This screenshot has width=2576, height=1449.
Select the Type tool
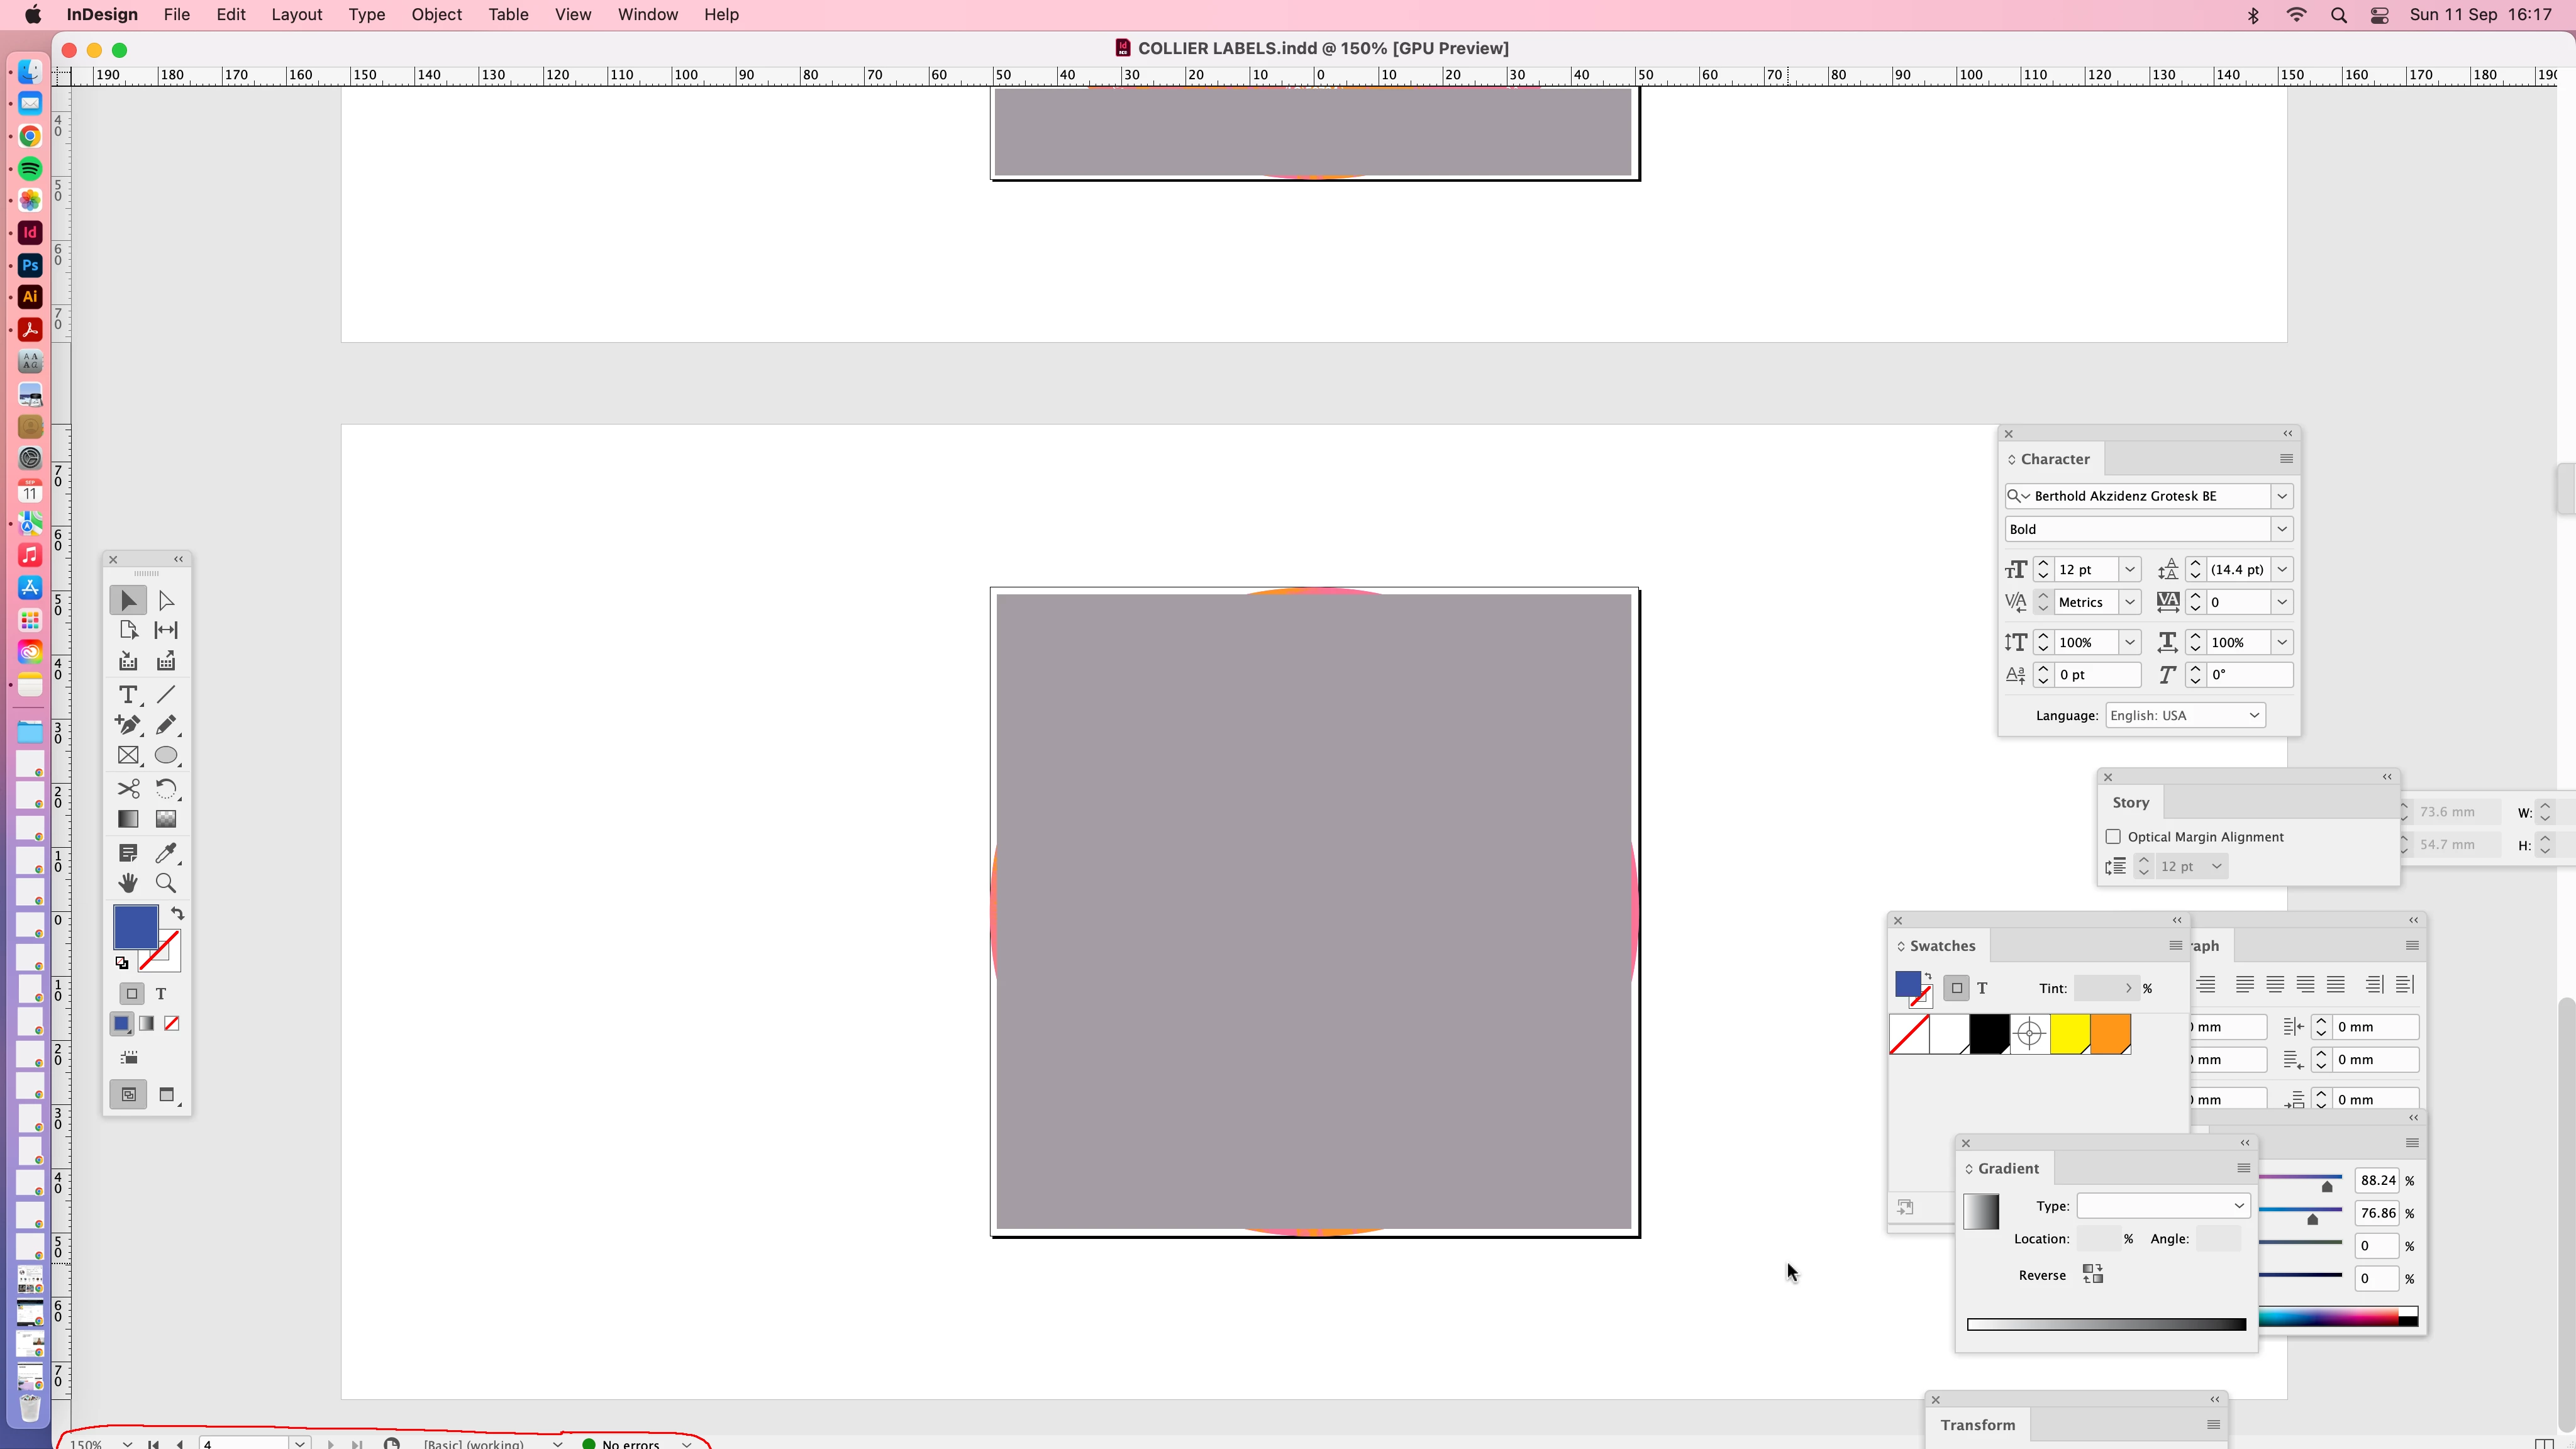click(x=128, y=695)
